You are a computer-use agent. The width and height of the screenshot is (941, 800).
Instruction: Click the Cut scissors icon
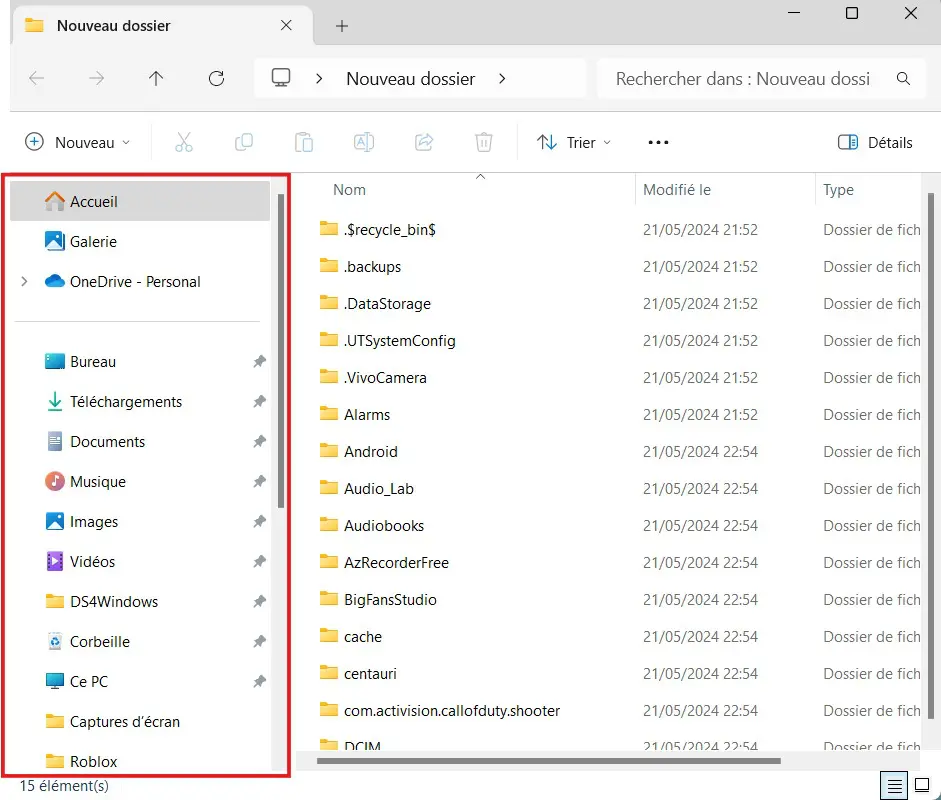pyautogui.click(x=184, y=143)
